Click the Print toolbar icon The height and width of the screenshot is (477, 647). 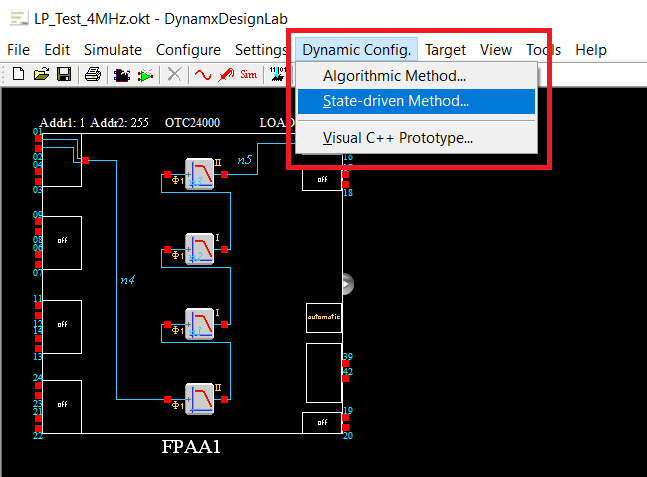[x=93, y=75]
